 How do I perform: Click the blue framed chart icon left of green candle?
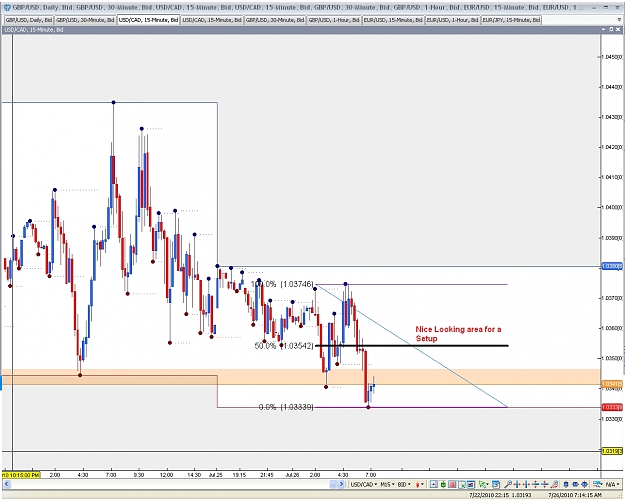click(434, 484)
